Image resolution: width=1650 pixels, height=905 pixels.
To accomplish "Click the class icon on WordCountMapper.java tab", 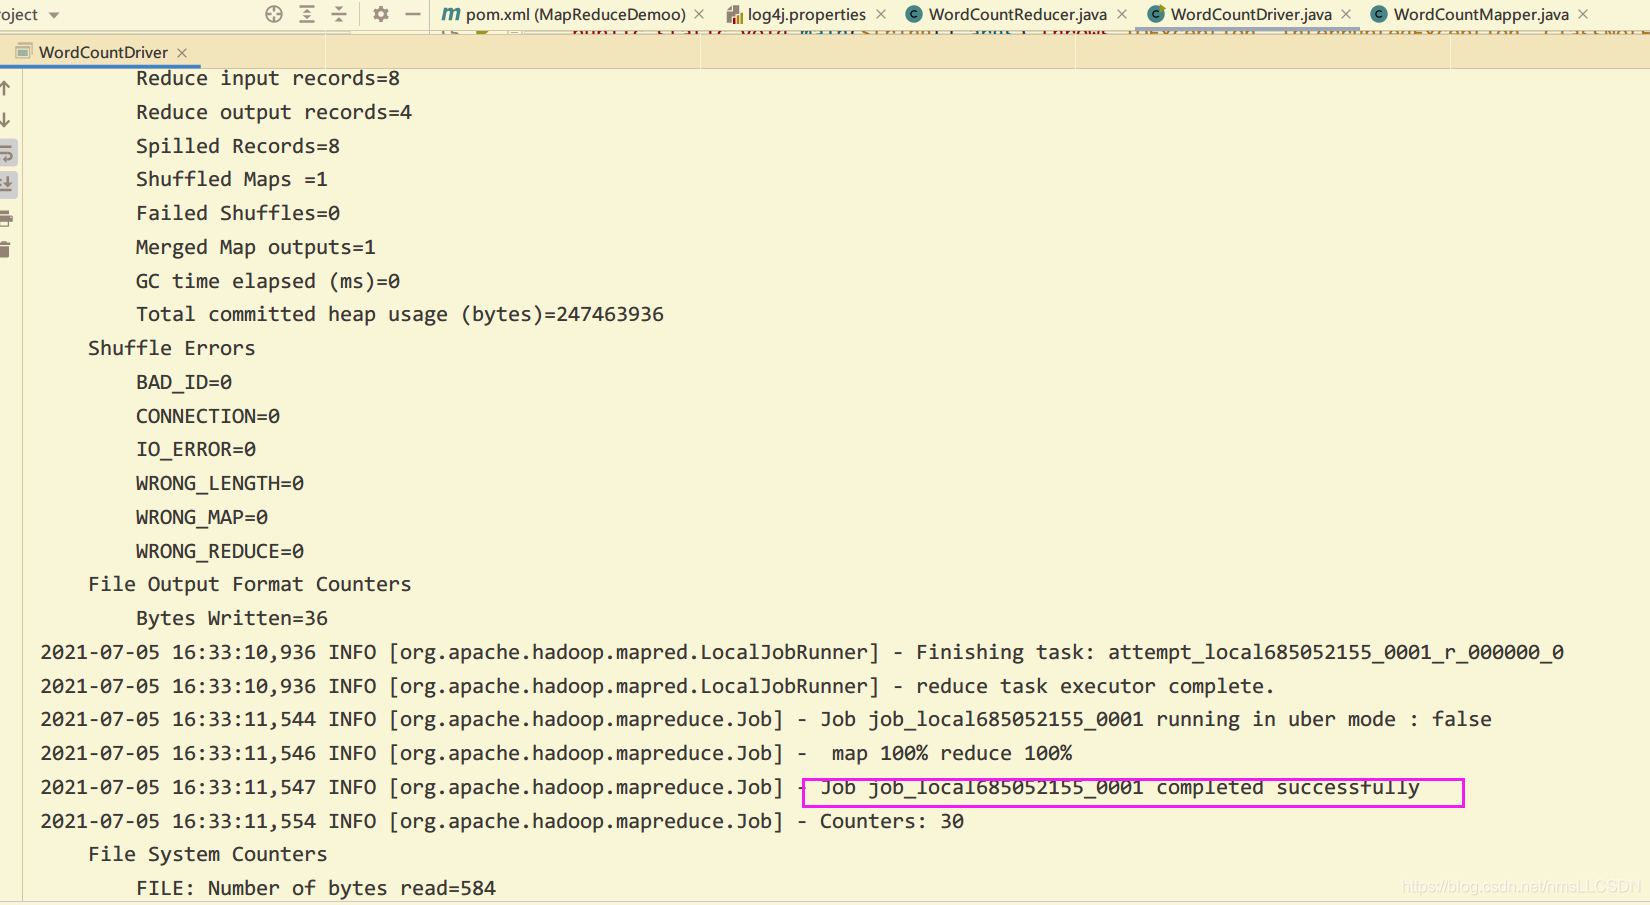I will click(x=1379, y=14).
